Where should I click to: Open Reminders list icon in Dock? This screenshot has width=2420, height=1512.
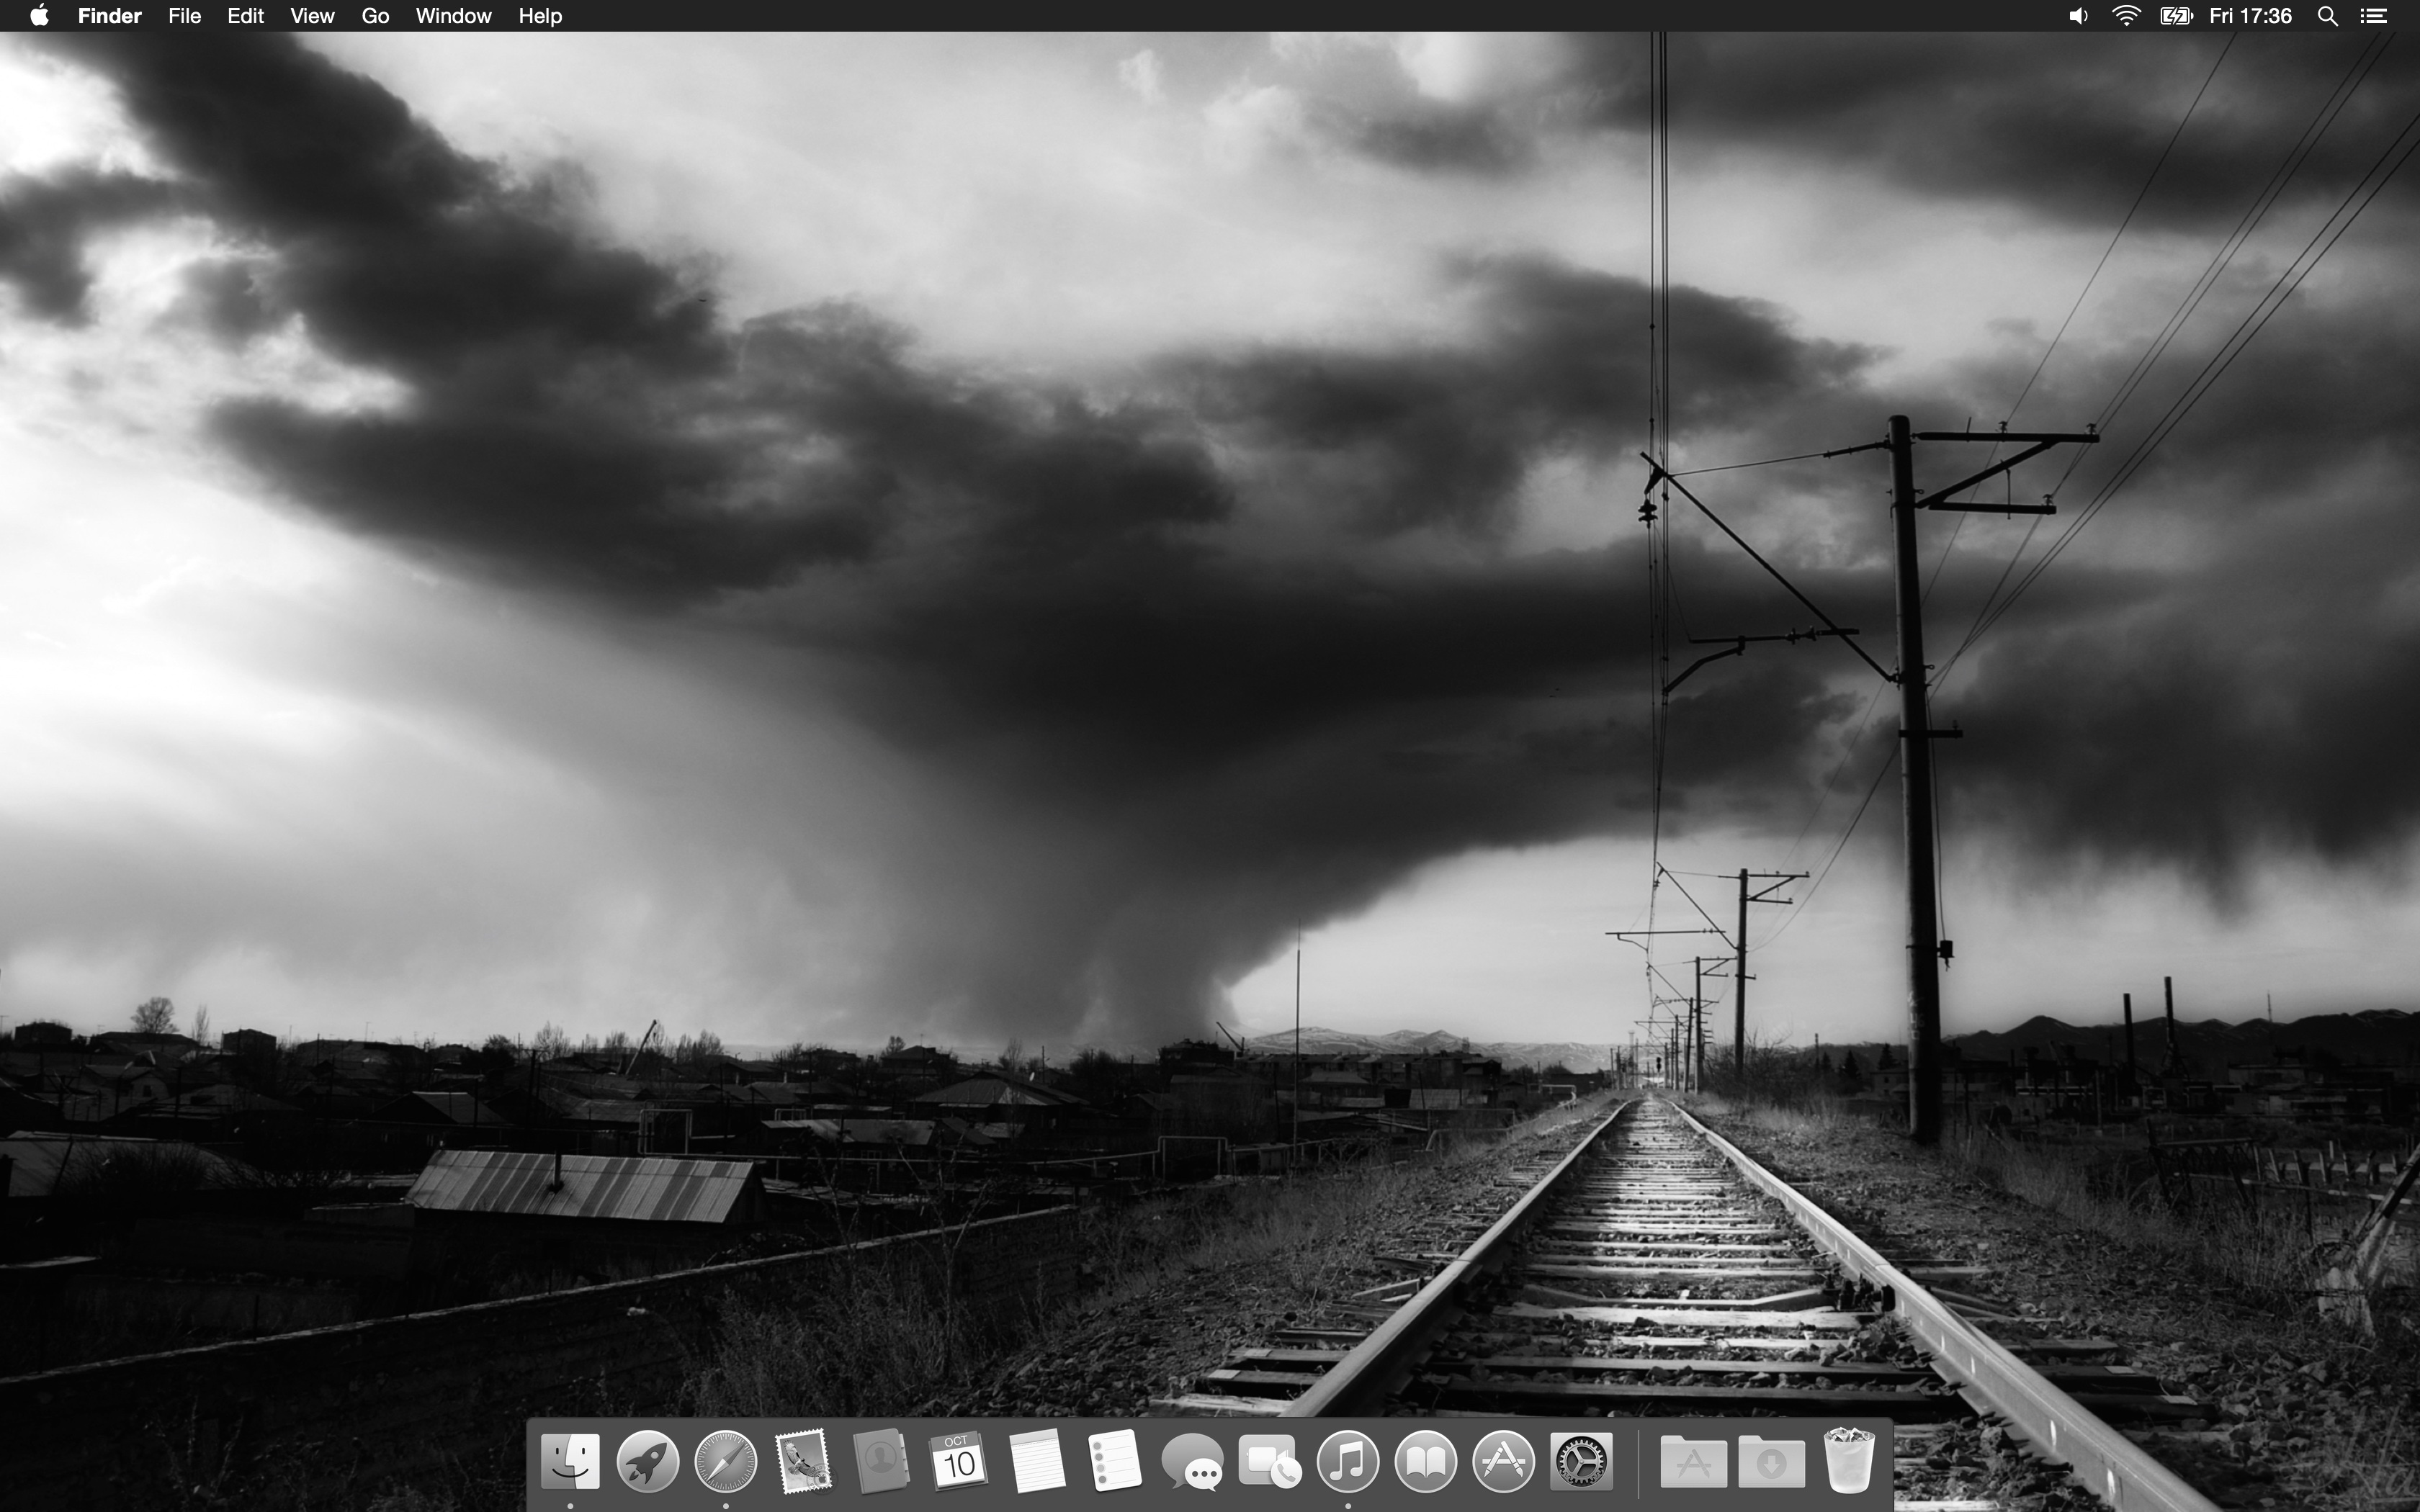tap(1114, 1462)
